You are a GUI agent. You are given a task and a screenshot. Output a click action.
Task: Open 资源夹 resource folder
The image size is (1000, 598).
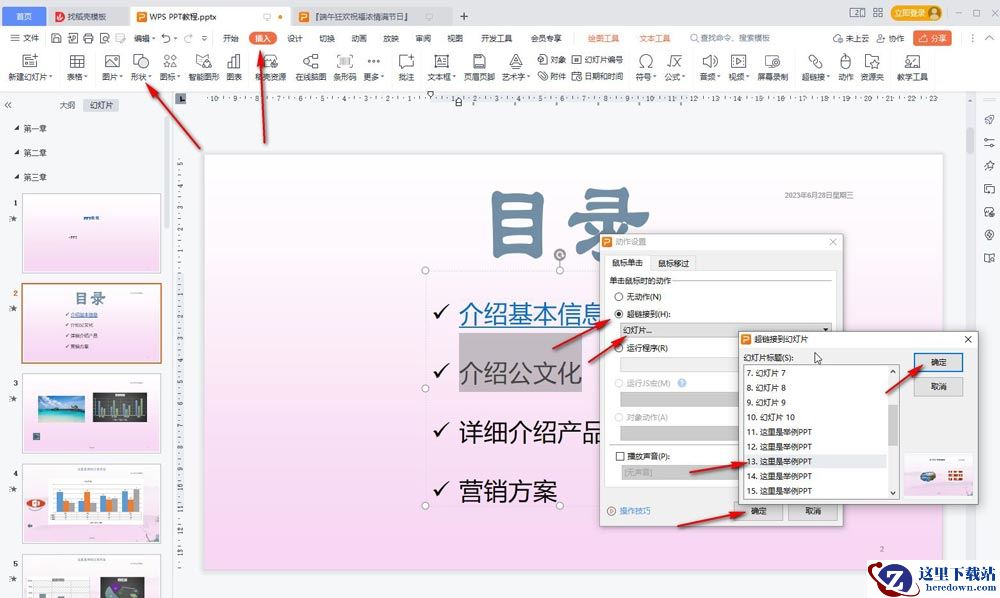[x=872, y=67]
